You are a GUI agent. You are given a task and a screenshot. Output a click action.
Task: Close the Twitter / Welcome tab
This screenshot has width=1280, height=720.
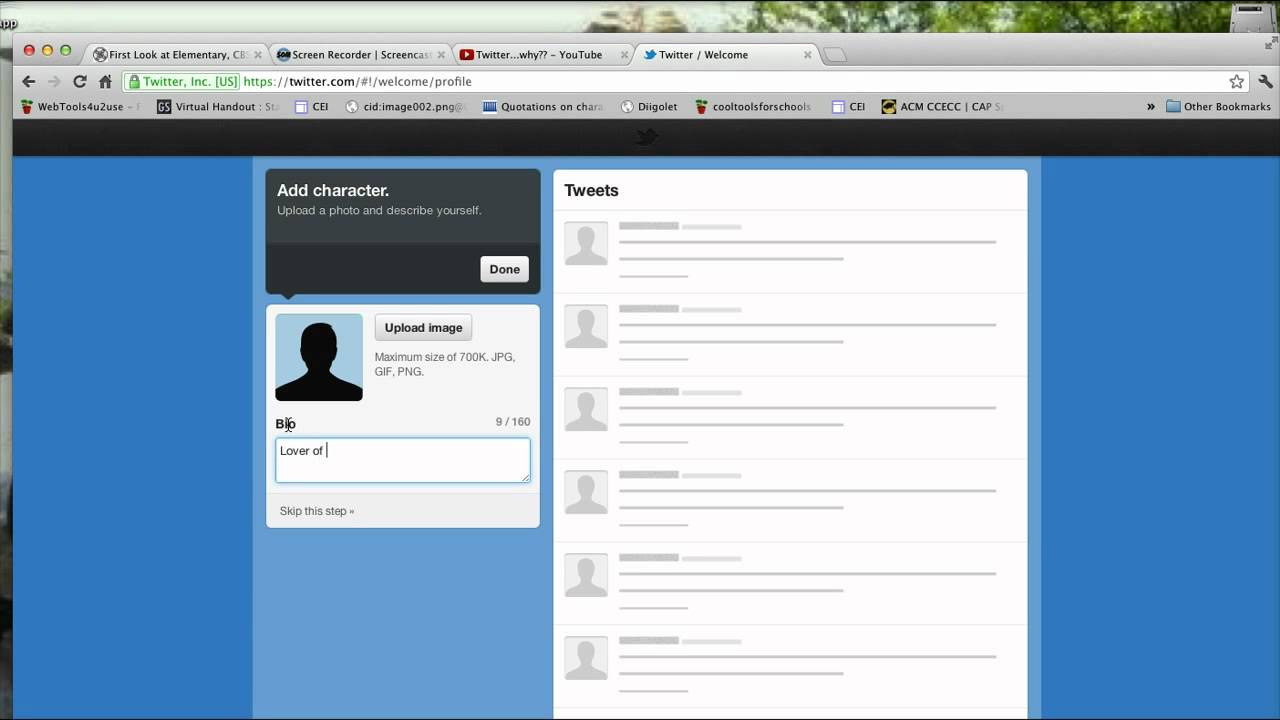pos(808,55)
